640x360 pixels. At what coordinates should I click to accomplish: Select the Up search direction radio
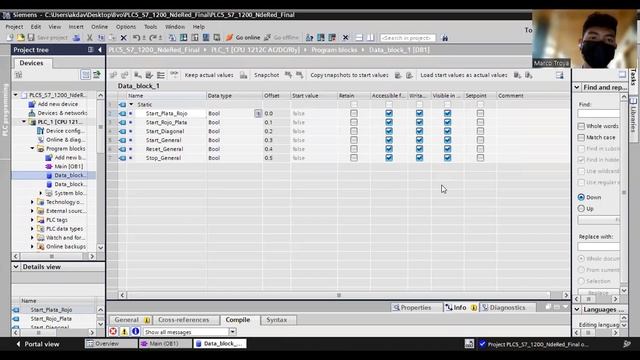[581, 209]
